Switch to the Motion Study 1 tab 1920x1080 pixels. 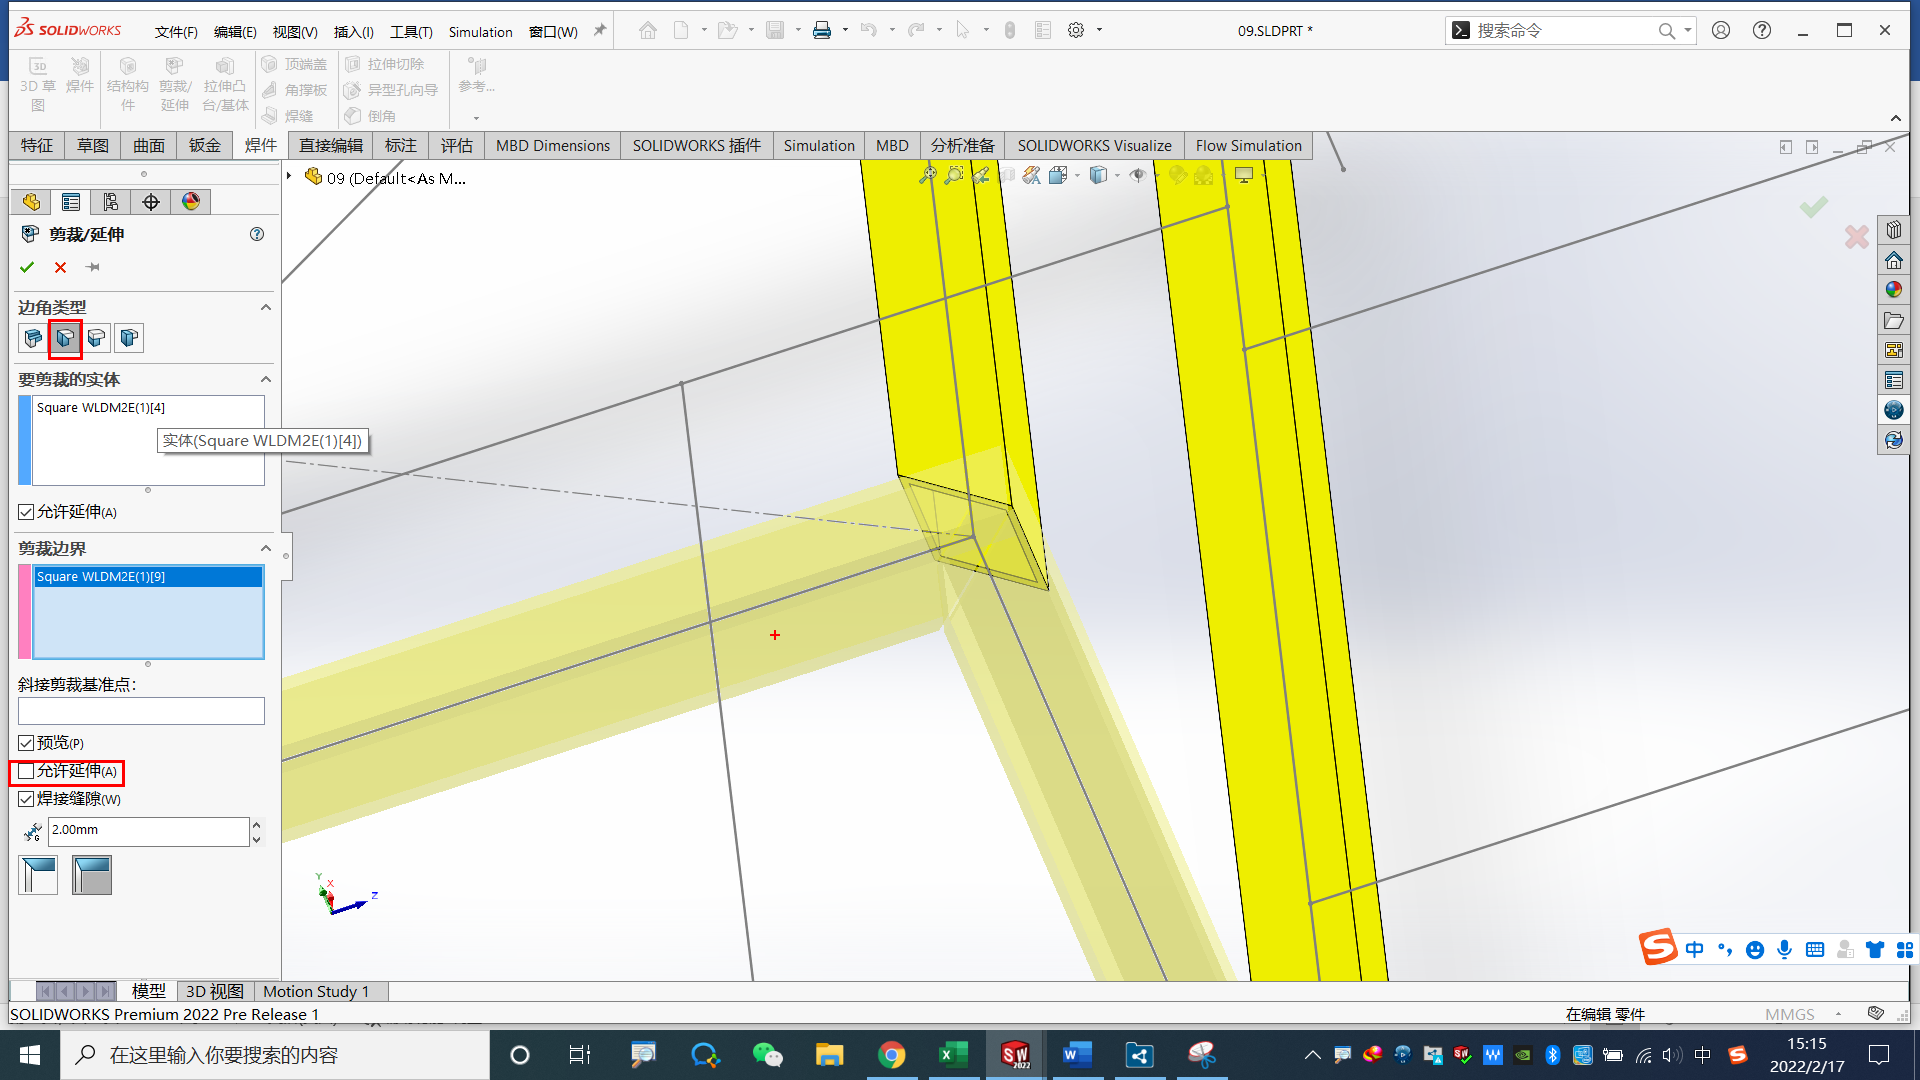pyautogui.click(x=316, y=991)
